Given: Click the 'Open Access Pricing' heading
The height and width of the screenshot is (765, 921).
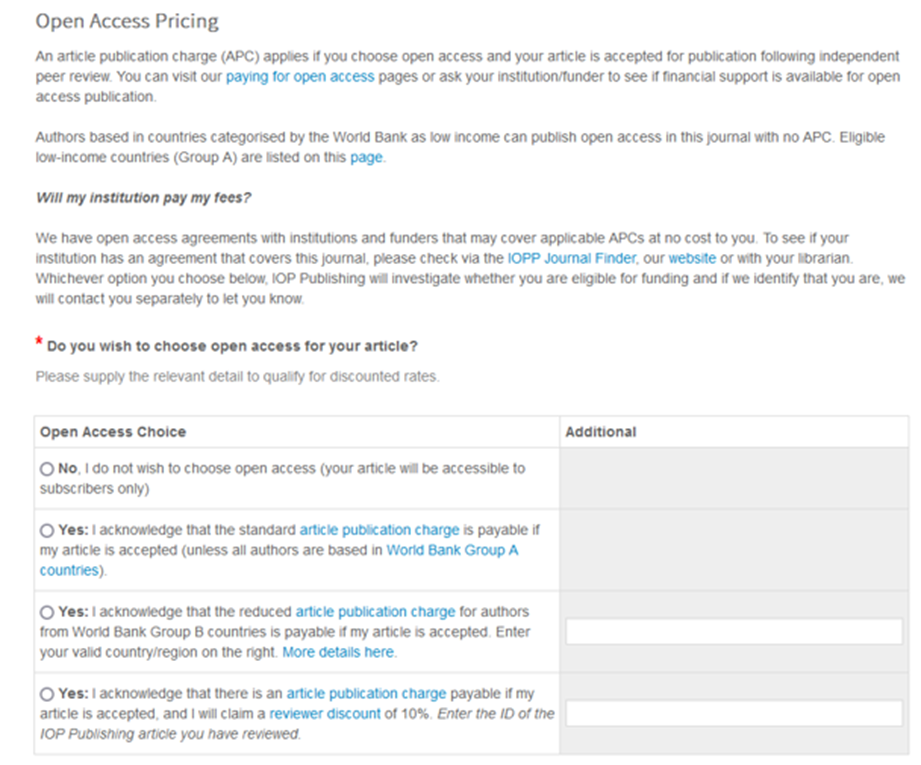Looking at the screenshot, I should click(x=127, y=21).
